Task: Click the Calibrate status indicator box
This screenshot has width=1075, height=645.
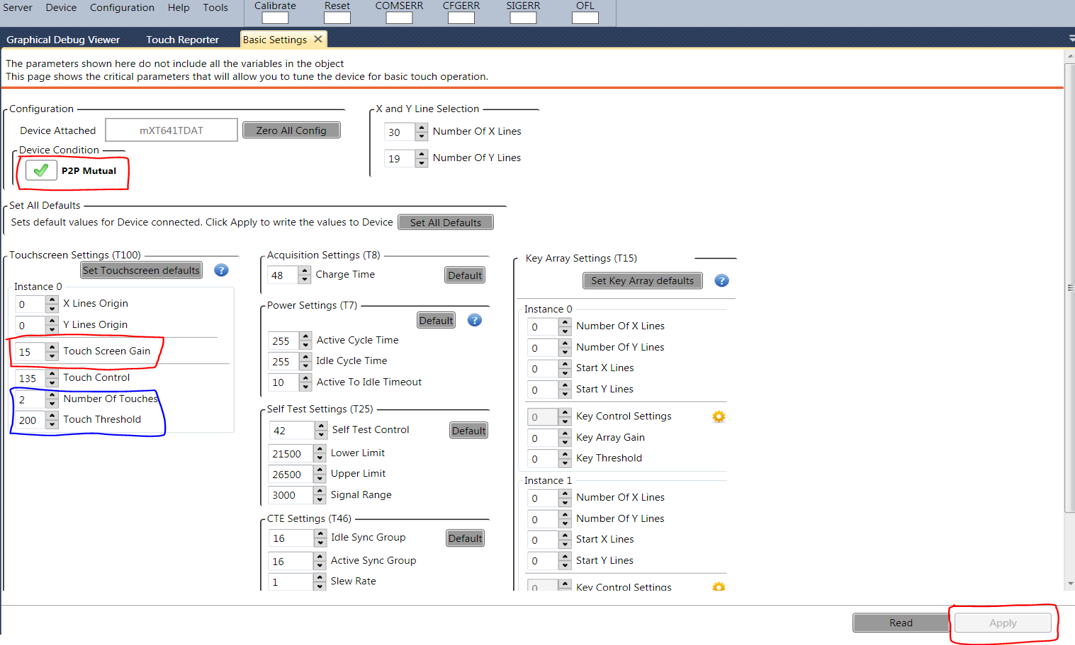Action: coord(275,18)
